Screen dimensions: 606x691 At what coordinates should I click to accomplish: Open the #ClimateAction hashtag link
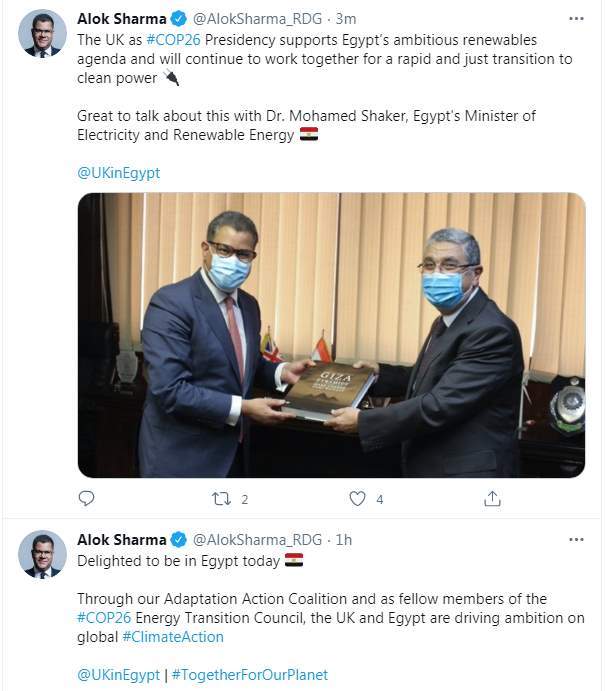(x=173, y=637)
